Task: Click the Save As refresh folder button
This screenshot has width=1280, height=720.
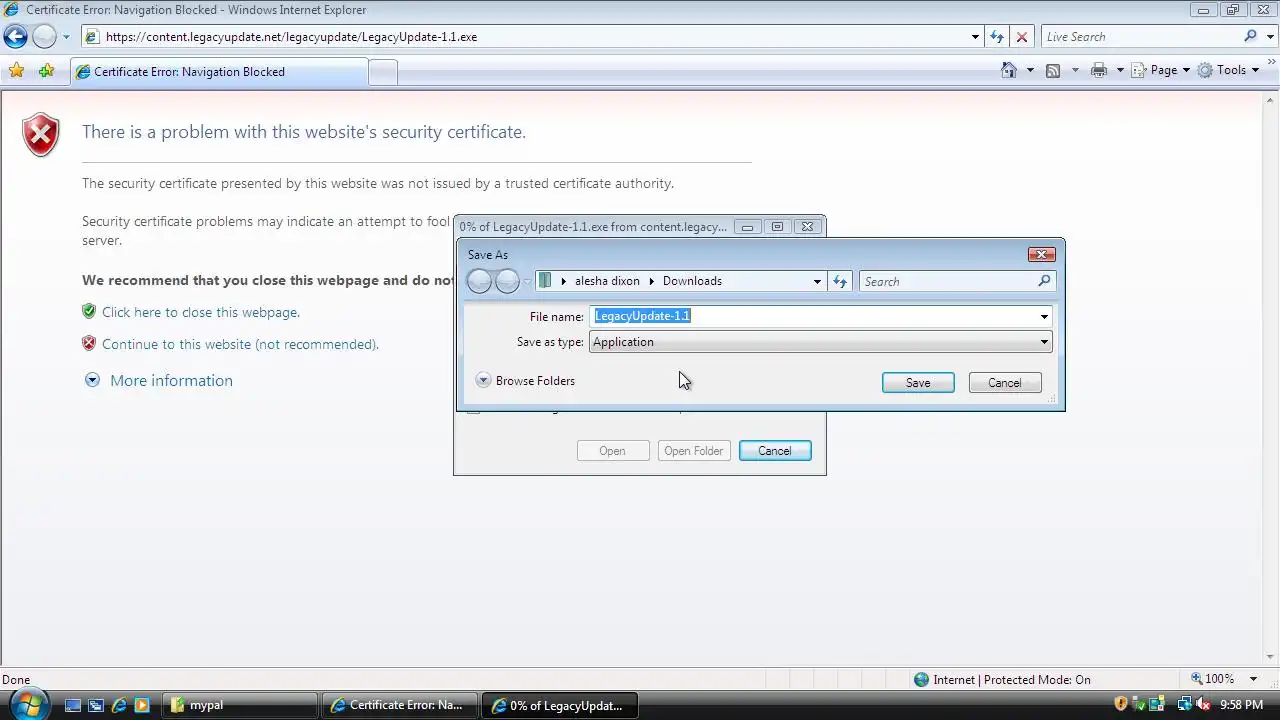Action: (840, 281)
